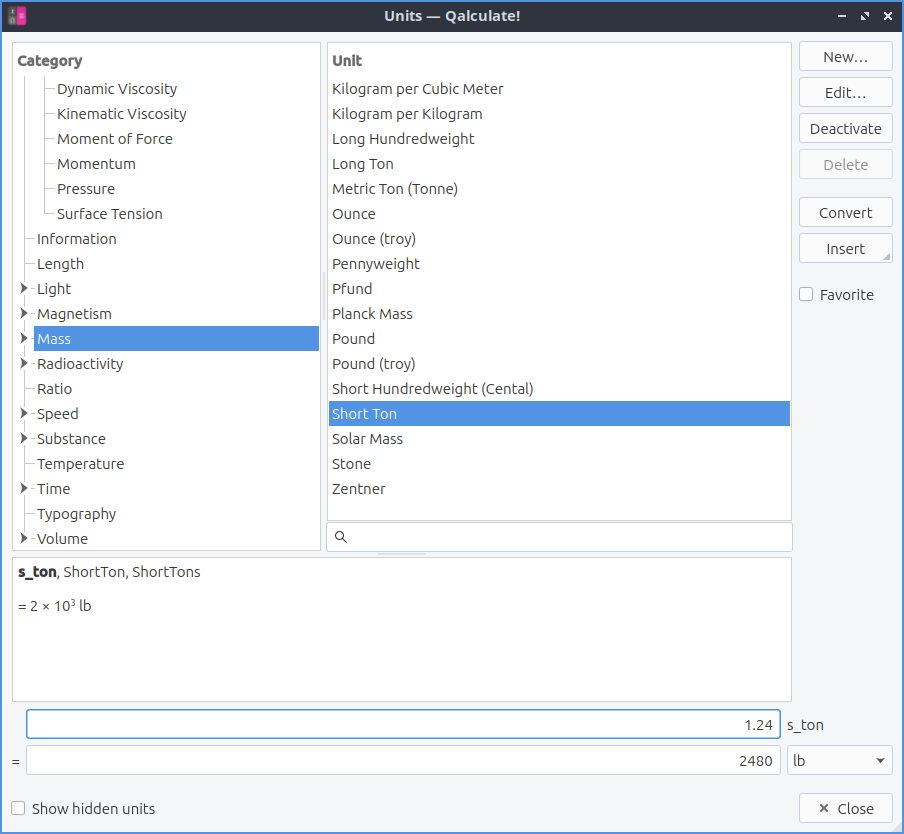
Task: Deactivate the selected Short Ton unit
Action: tap(845, 129)
